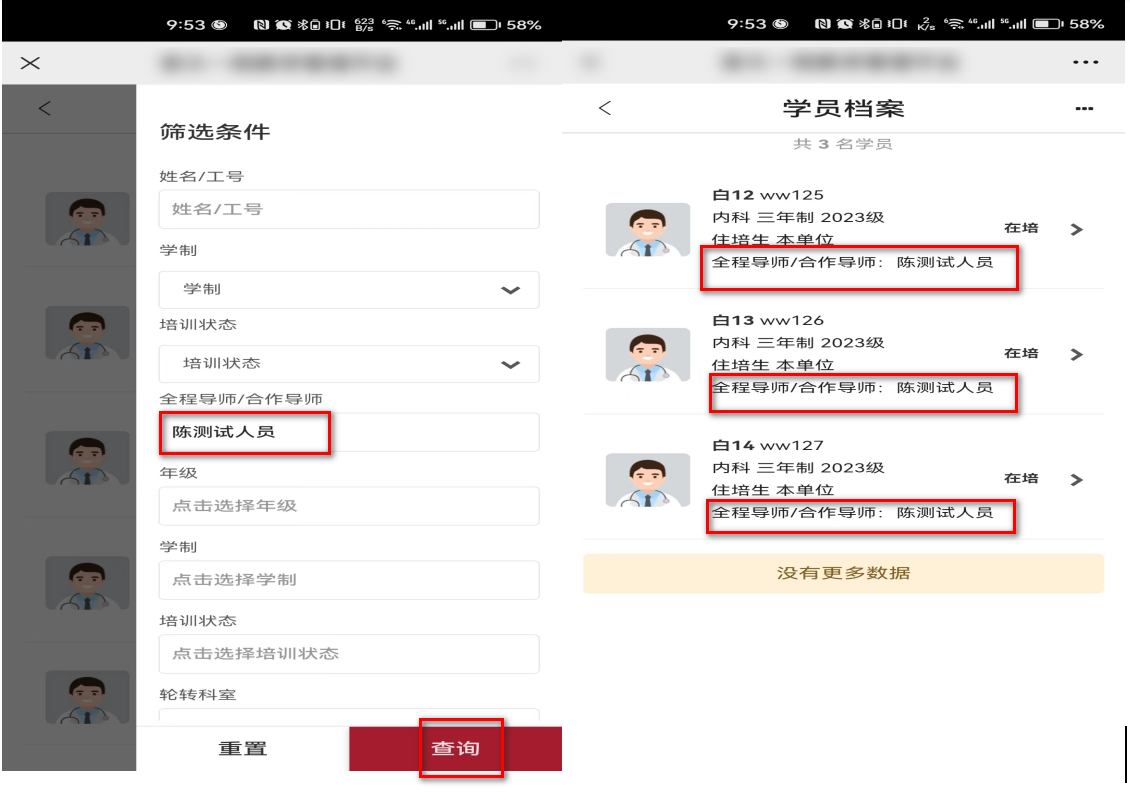Click mentor line under 白12 ww125
Image resolution: width=1130 pixels, height=801 pixels.
click(853, 262)
